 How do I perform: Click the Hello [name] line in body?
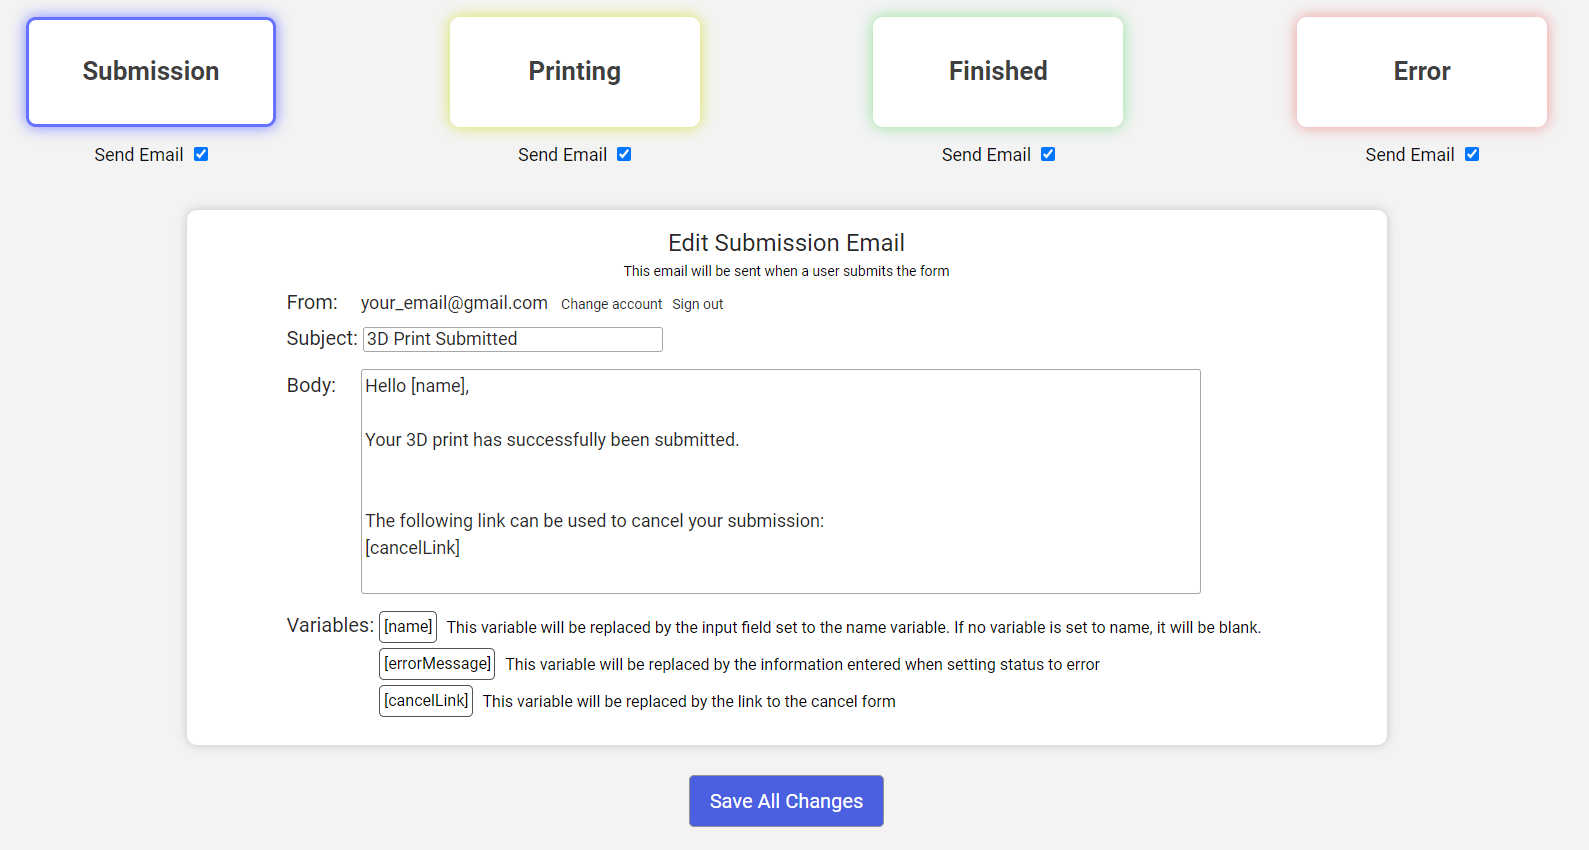pos(417,386)
